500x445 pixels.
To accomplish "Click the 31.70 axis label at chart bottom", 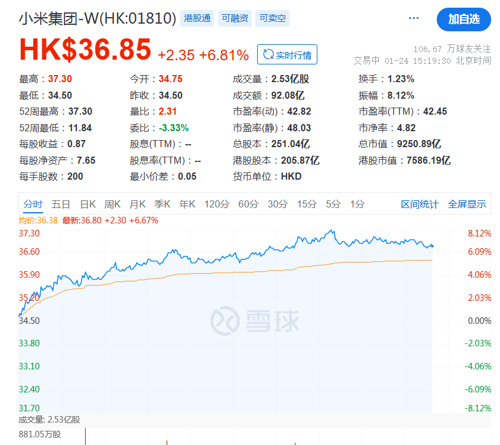I will click(x=29, y=408).
